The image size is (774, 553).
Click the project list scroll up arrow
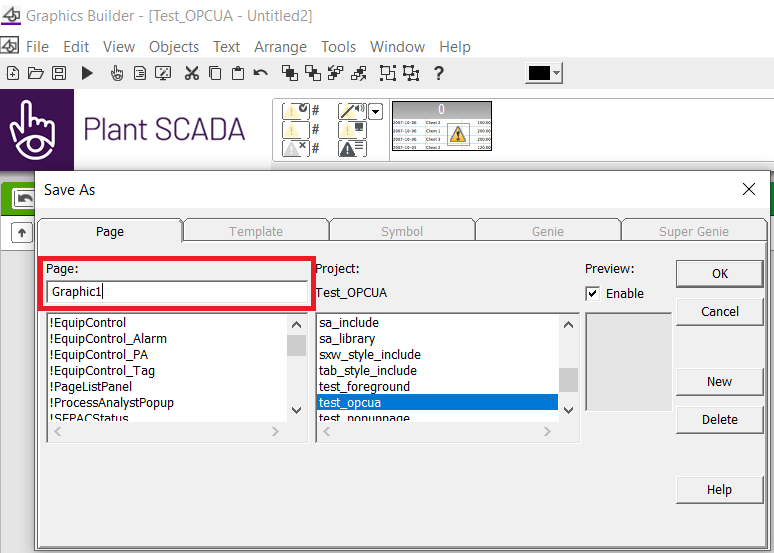[x=569, y=324]
